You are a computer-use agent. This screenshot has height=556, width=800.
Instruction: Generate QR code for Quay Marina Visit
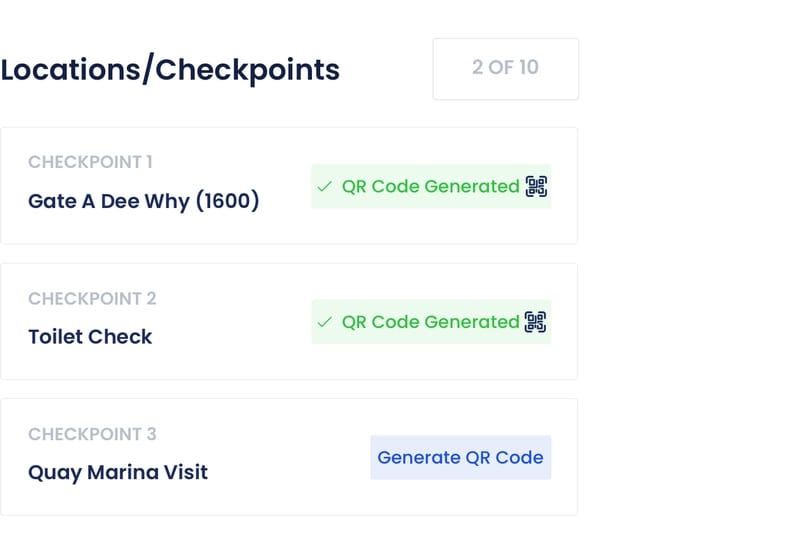(x=460, y=458)
